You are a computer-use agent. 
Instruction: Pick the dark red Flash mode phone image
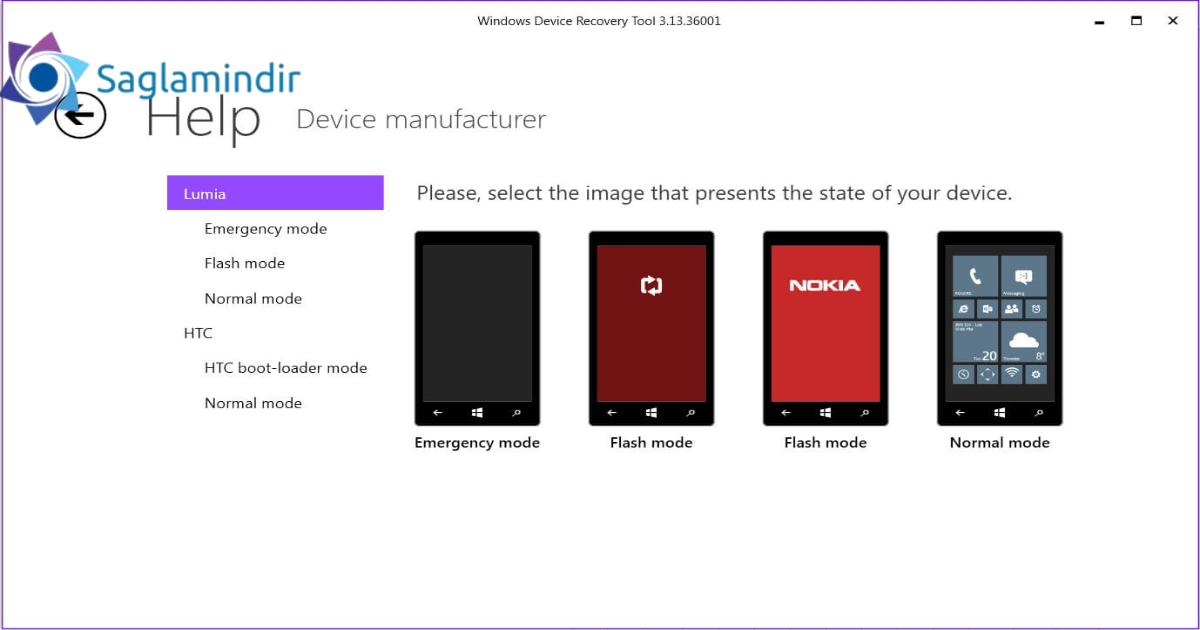tap(651, 329)
